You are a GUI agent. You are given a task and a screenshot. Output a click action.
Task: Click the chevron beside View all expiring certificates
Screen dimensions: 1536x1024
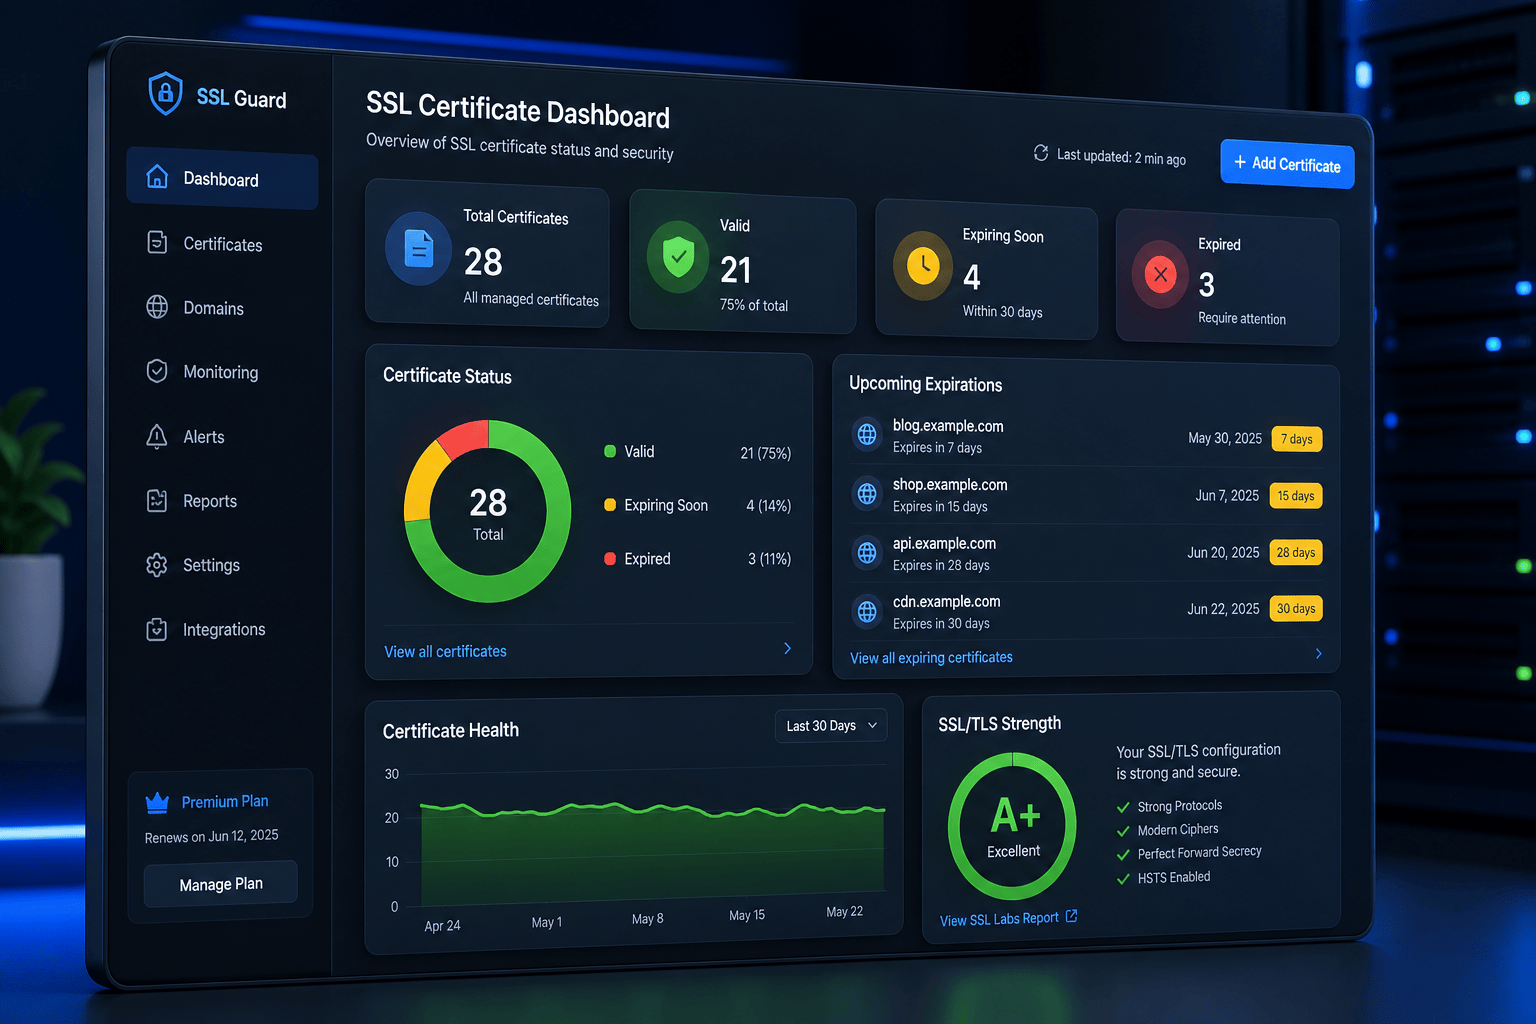1319,653
